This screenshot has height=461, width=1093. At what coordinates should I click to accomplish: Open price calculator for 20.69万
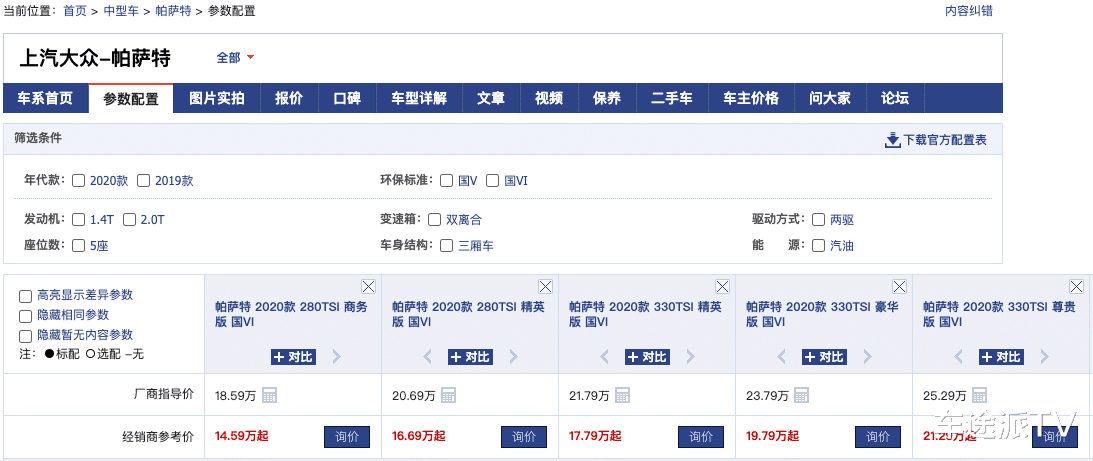pyautogui.click(x=449, y=395)
